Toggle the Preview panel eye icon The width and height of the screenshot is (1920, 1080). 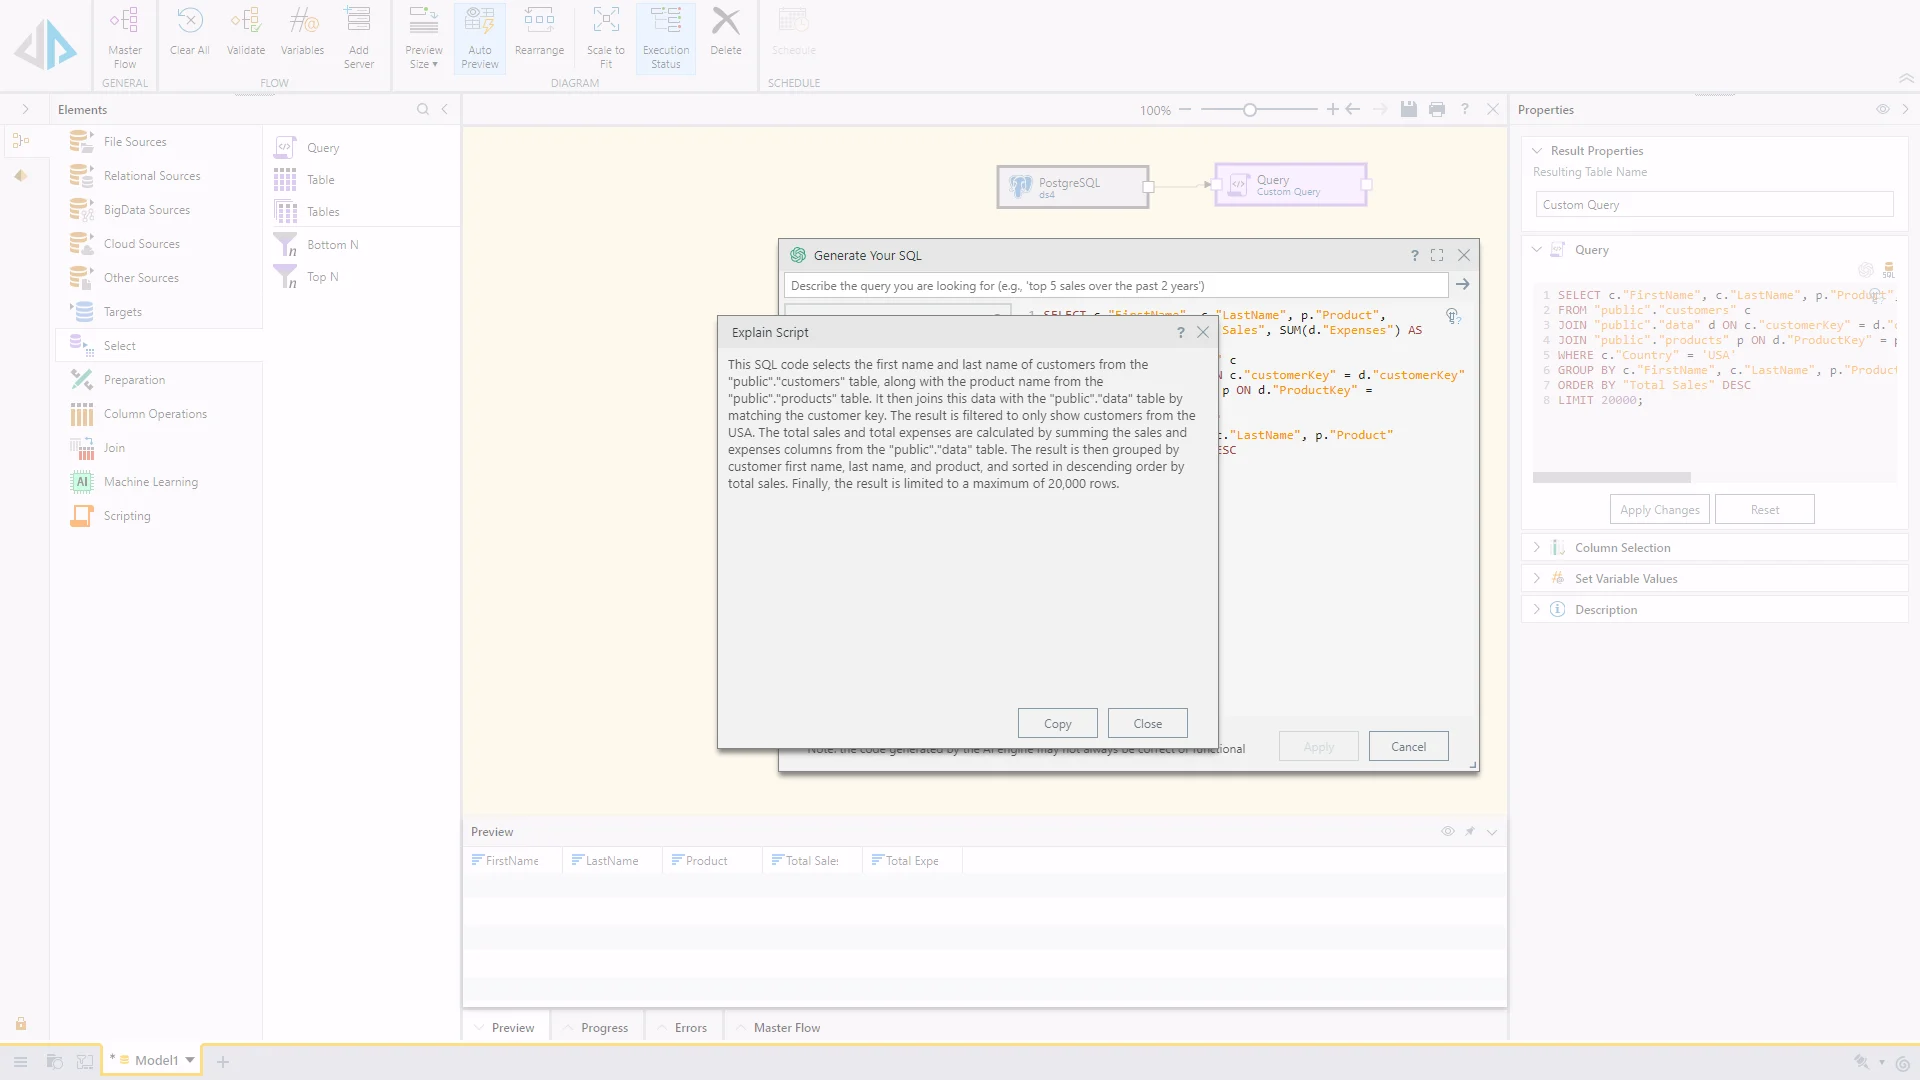point(1447,832)
